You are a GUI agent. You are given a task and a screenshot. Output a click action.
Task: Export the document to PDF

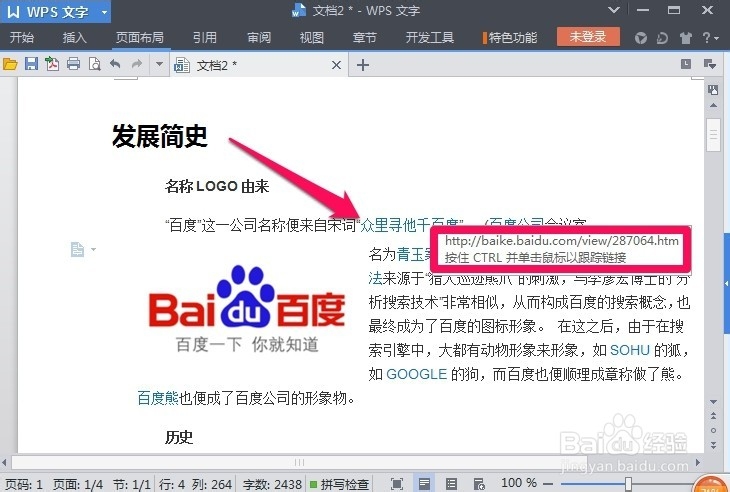(x=52, y=64)
